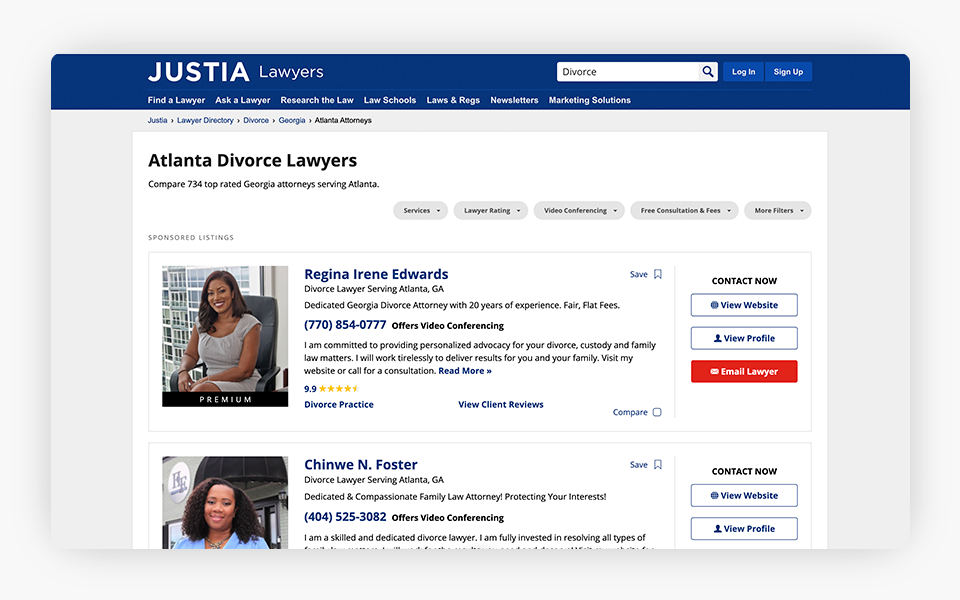Viewport: 960px width, 600px height.
Task: Save Regina Irene Edwards using bookmark icon
Action: point(657,274)
